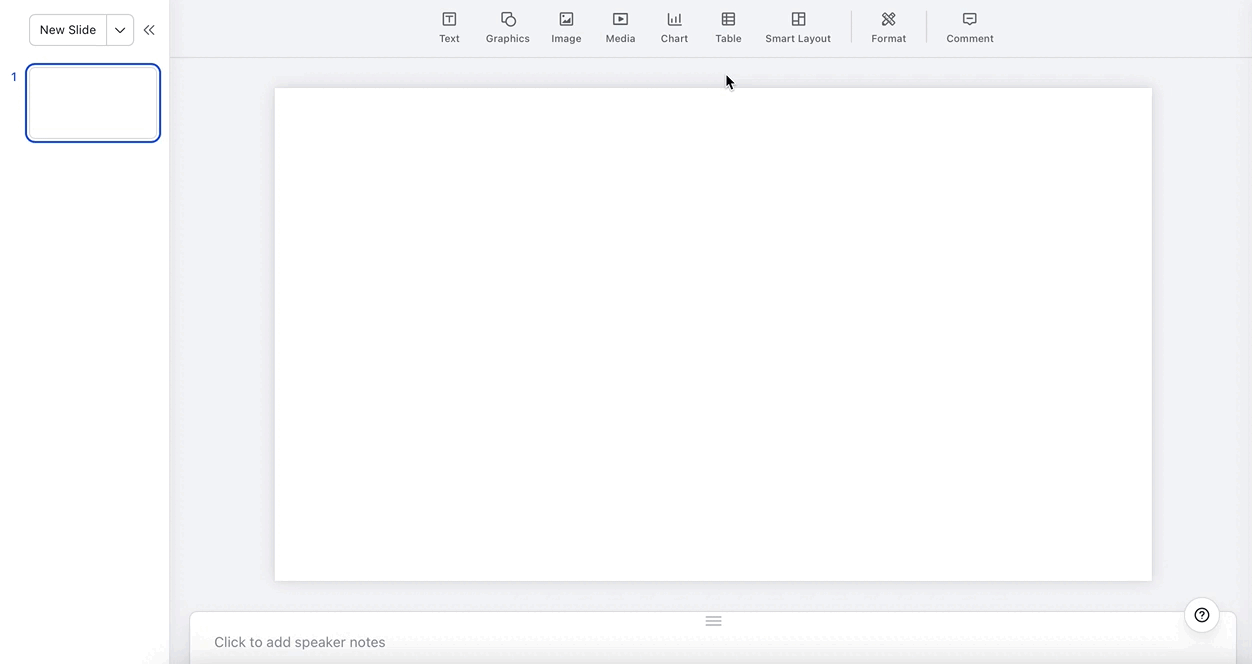The height and width of the screenshot is (664, 1252).
Task: Select the slide 1 thumbnail
Action: (93, 103)
